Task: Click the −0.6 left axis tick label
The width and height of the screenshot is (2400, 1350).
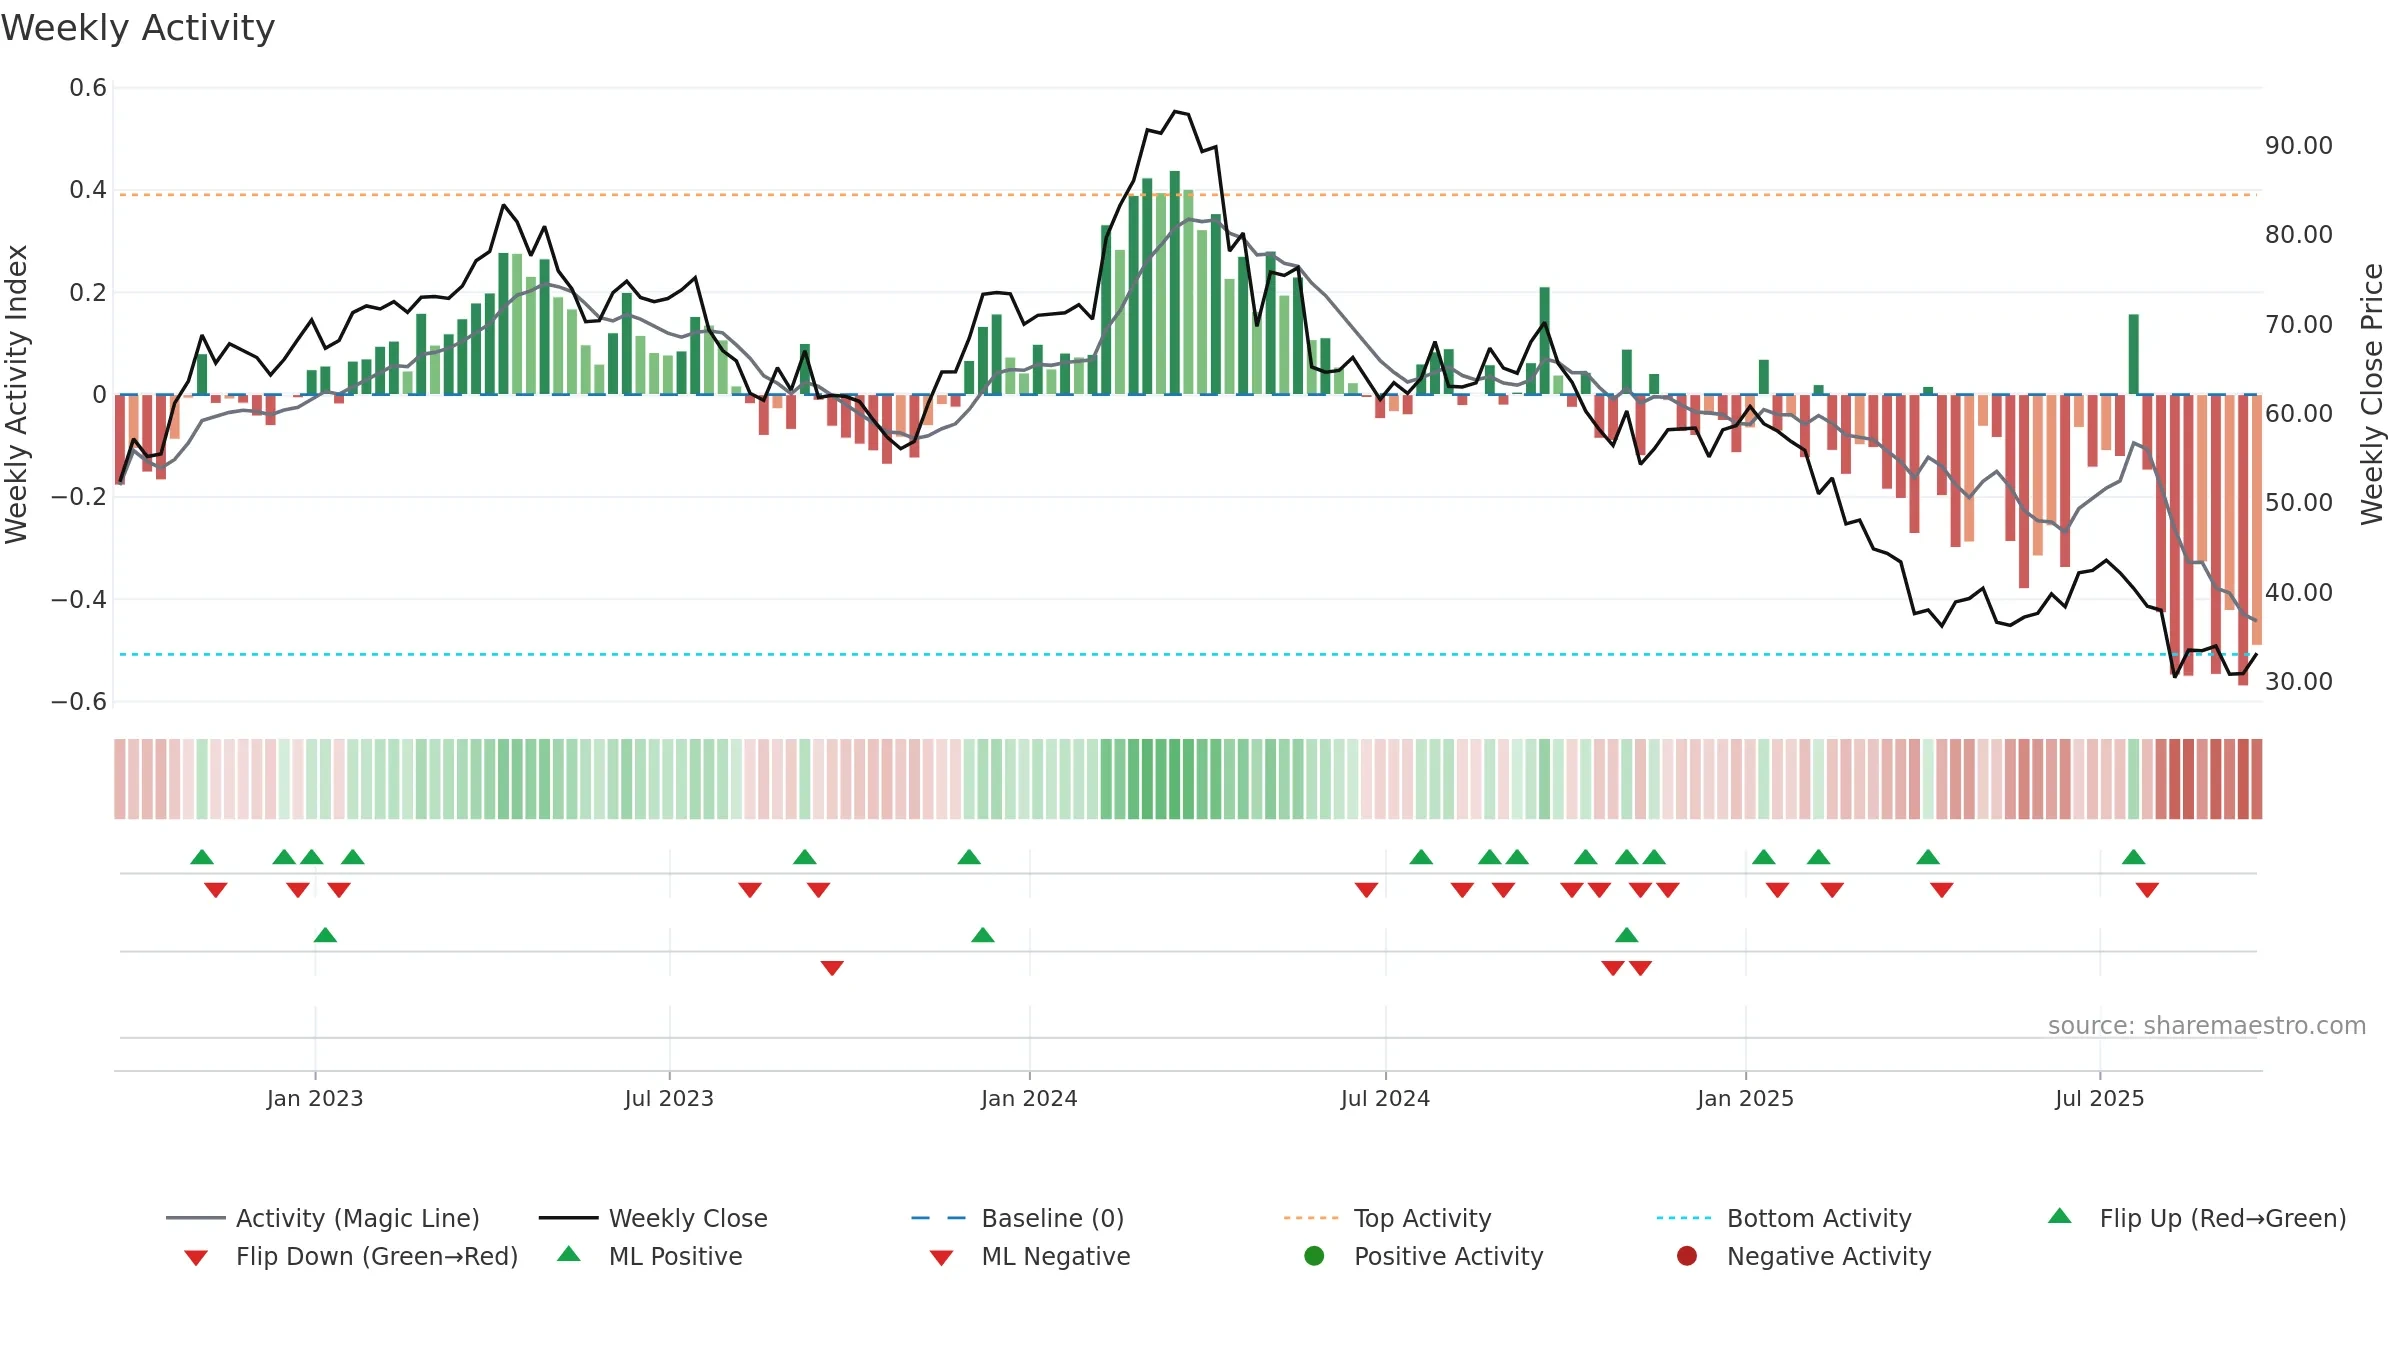Action: point(79,701)
